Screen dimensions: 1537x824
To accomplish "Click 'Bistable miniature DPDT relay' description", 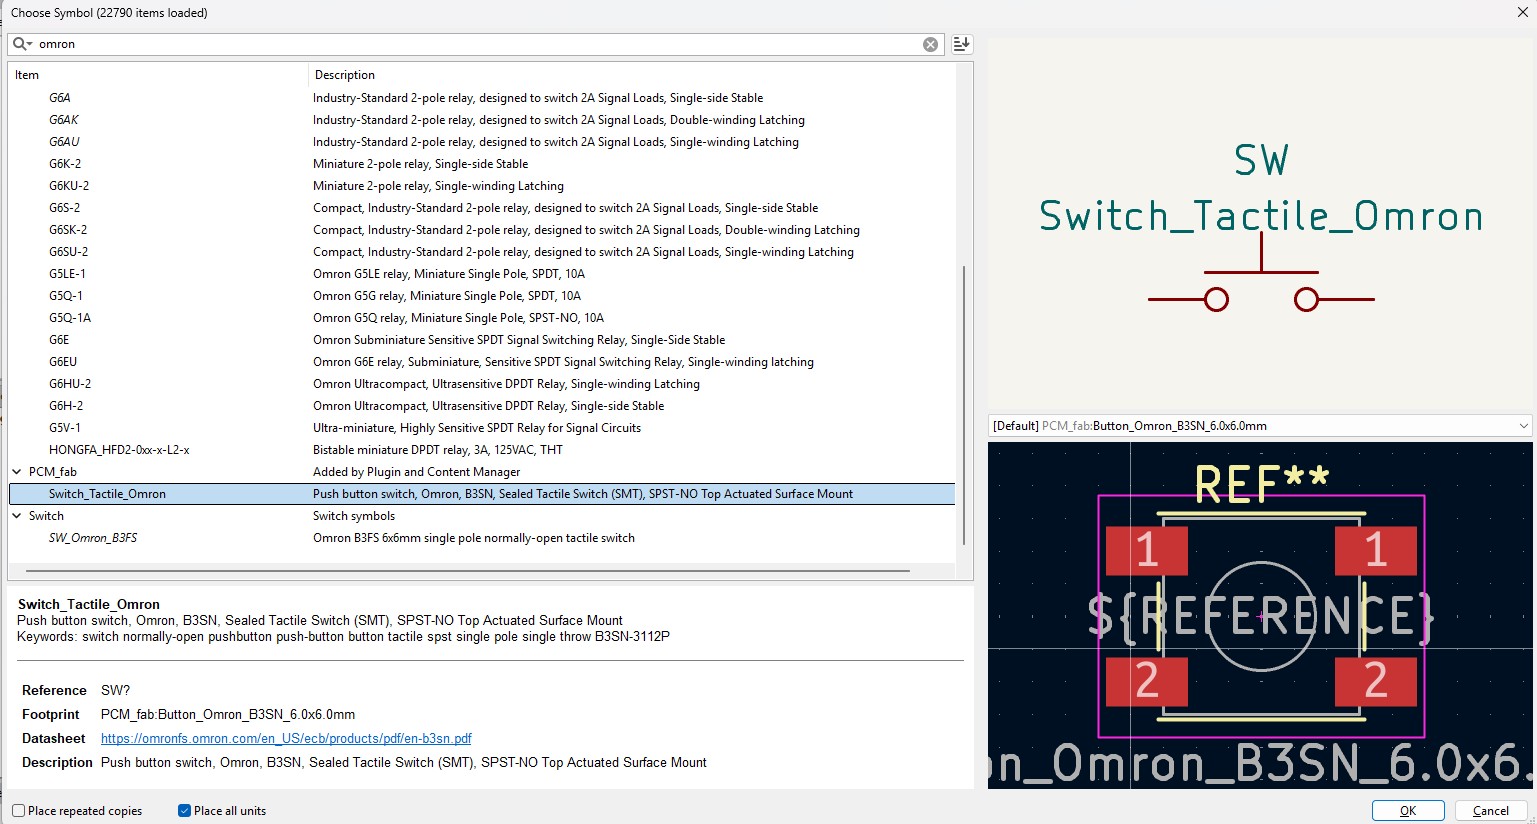I will tap(438, 450).
